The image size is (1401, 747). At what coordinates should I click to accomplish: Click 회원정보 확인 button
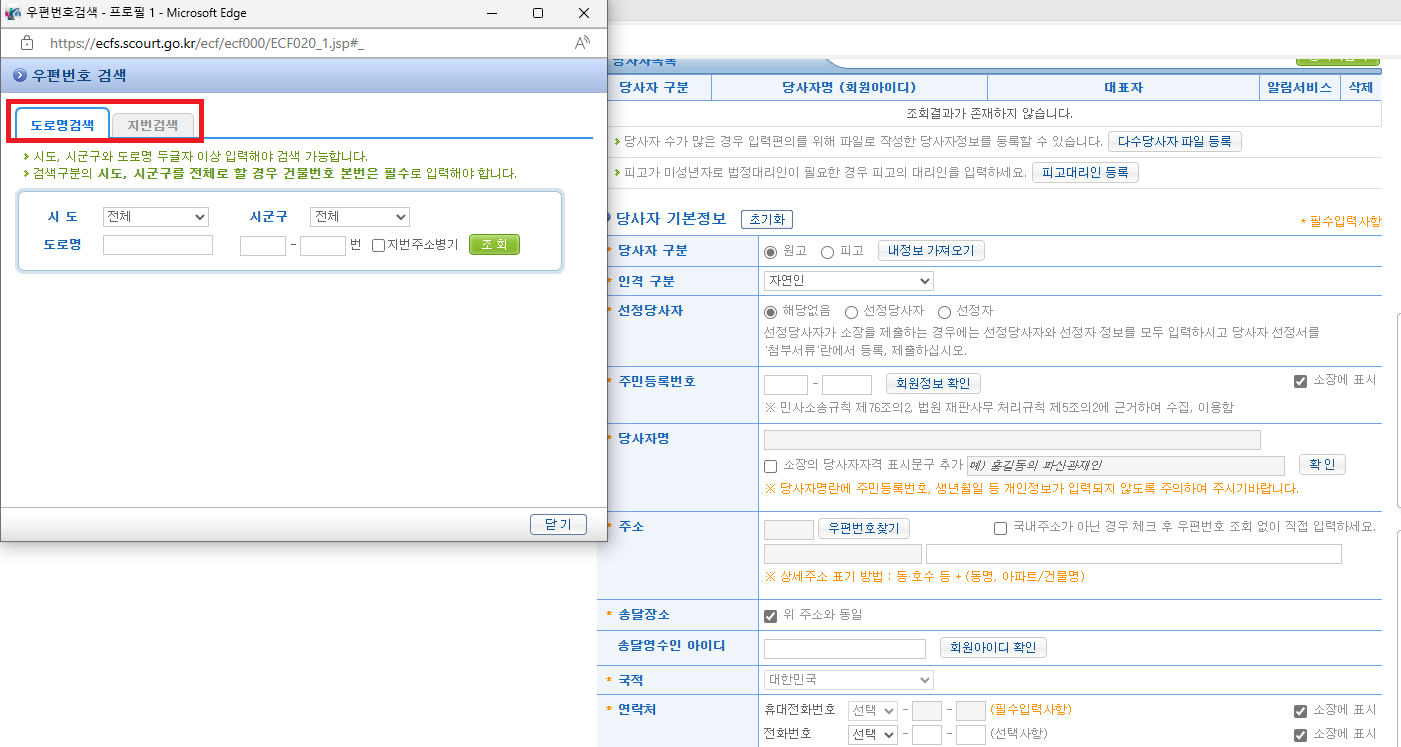(933, 383)
